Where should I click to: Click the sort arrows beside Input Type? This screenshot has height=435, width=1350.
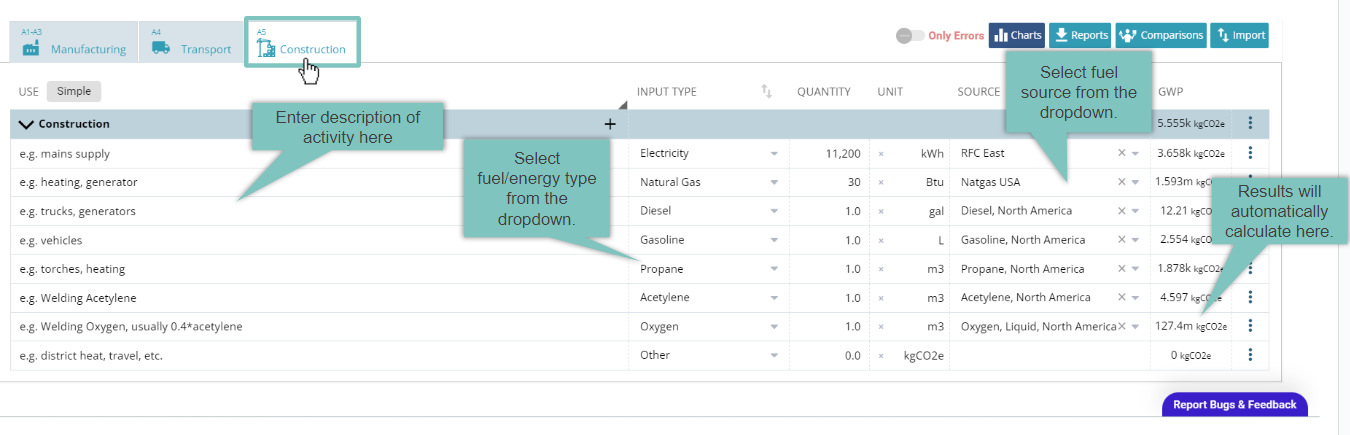tap(767, 92)
